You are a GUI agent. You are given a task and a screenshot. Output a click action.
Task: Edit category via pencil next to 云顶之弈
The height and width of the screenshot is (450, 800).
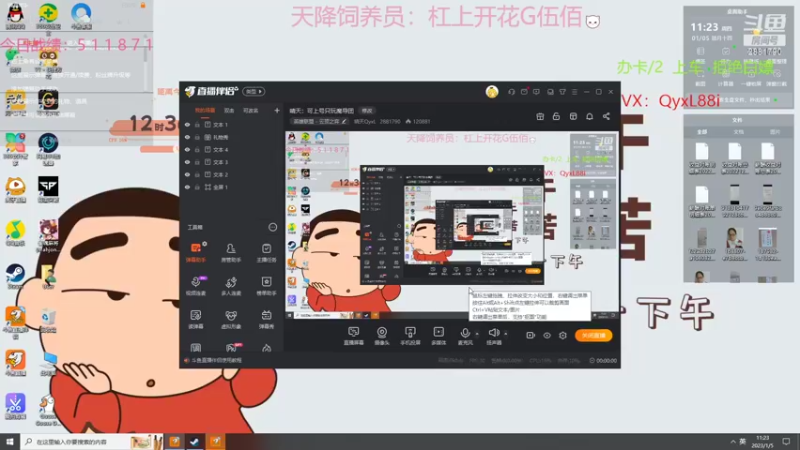pyautogui.click(x=344, y=122)
